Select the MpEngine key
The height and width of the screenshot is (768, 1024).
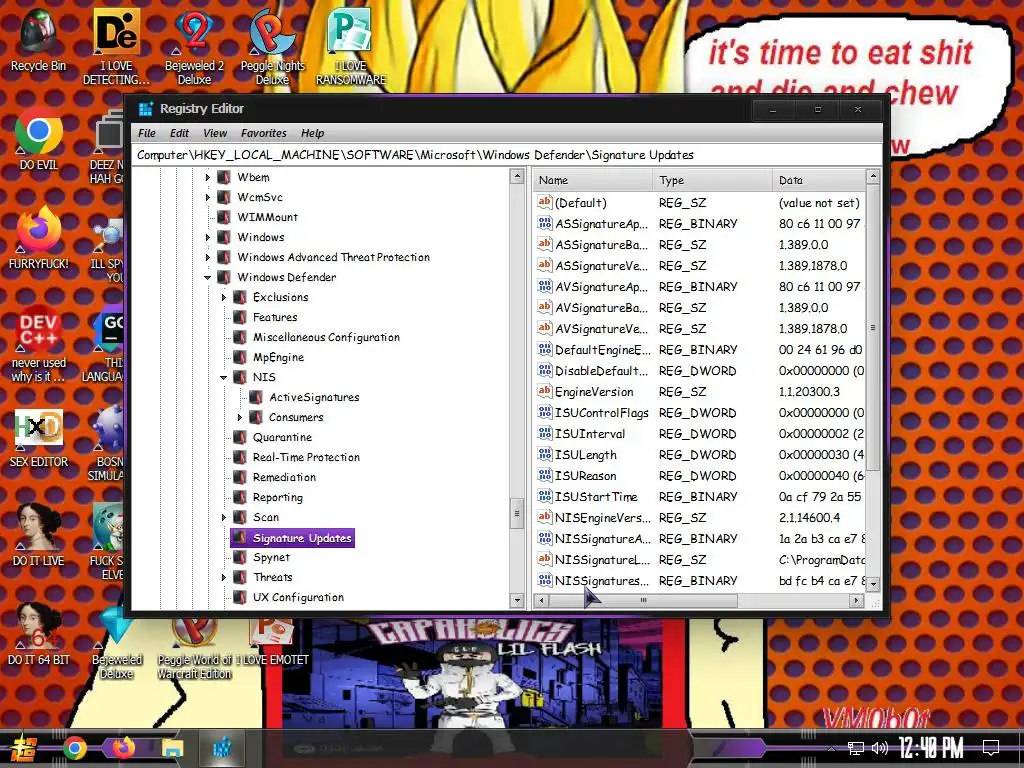(x=278, y=357)
